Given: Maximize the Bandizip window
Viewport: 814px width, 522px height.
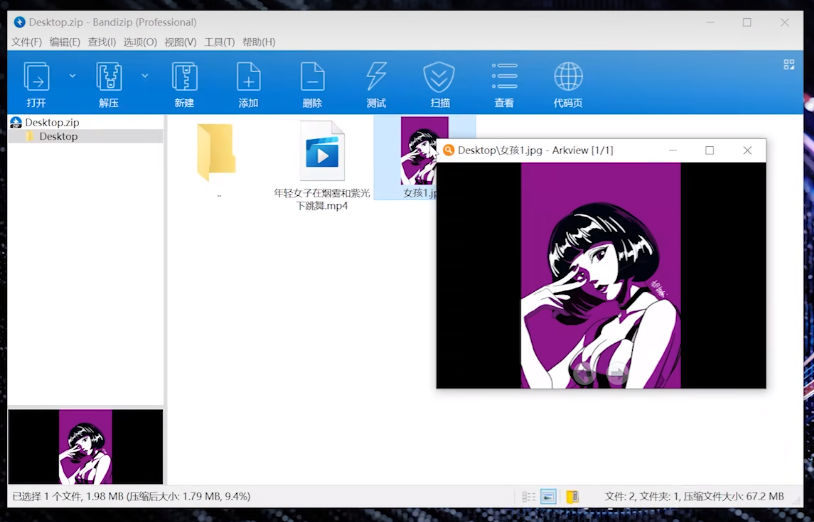Looking at the screenshot, I should (x=747, y=22).
